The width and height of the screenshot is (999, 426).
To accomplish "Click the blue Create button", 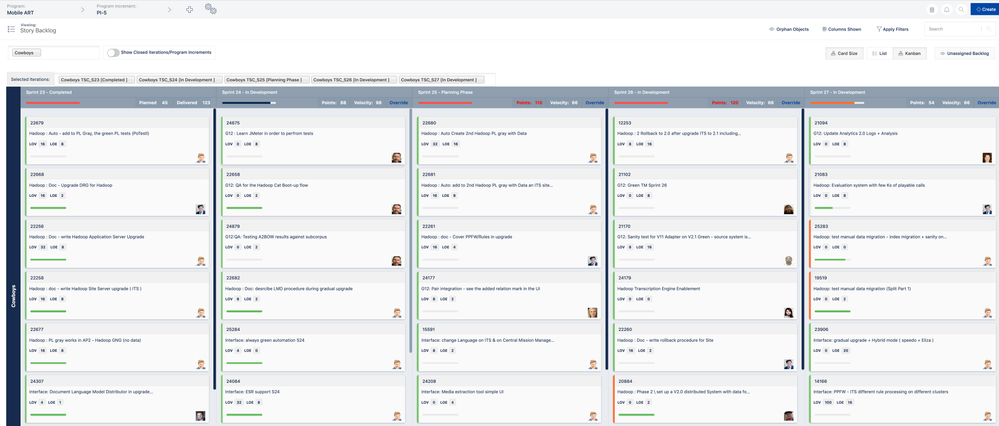I will point(984,10).
